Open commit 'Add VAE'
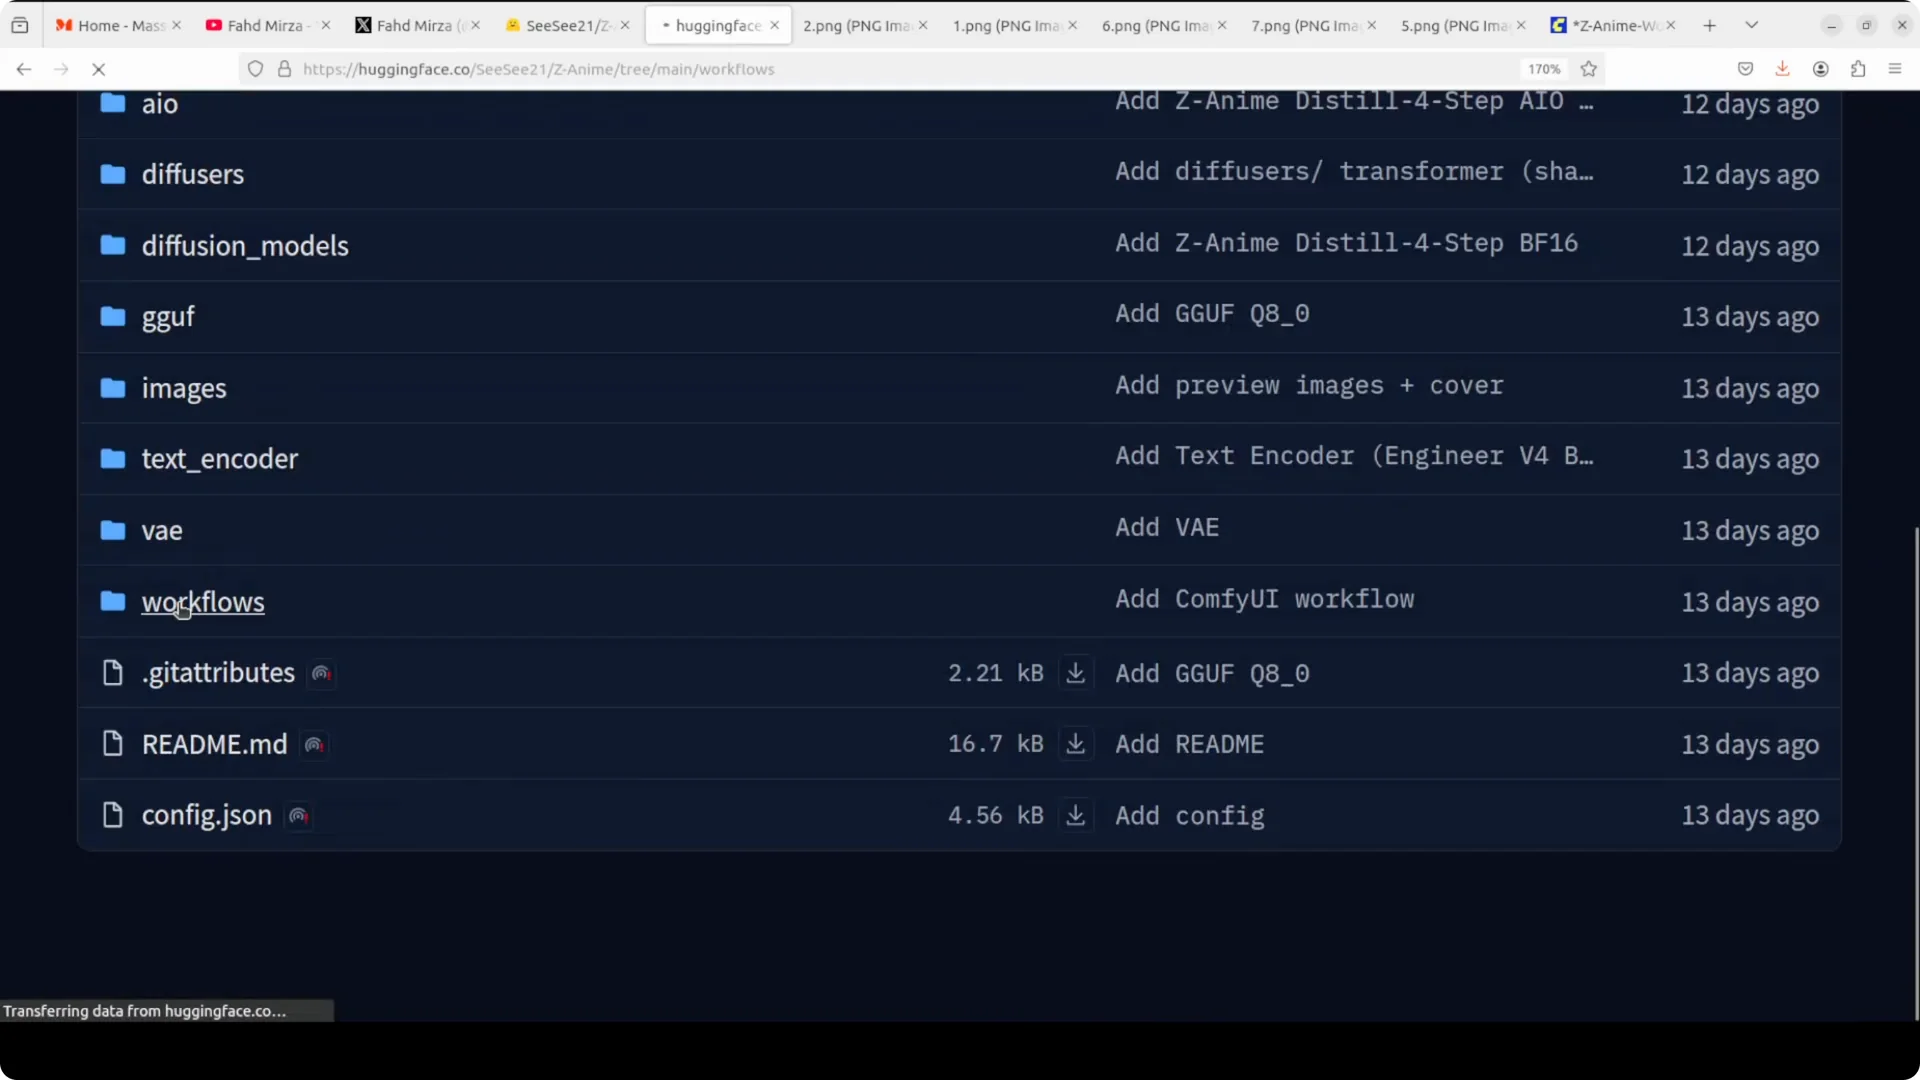This screenshot has width=1920, height=1080. 1167,528
